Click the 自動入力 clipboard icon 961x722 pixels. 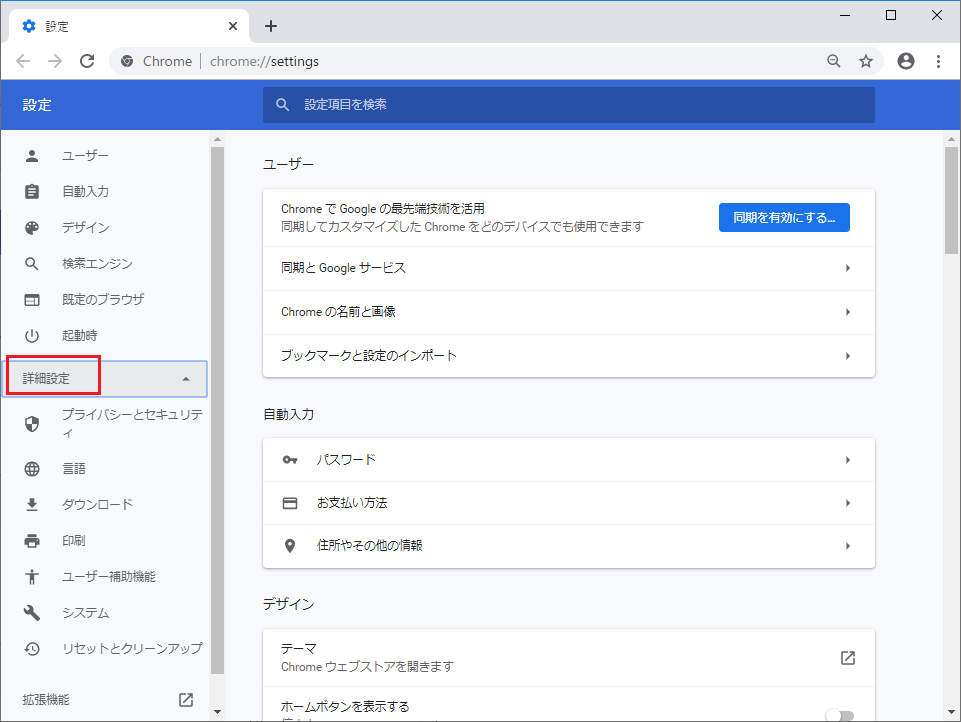(x=32, y=191)
